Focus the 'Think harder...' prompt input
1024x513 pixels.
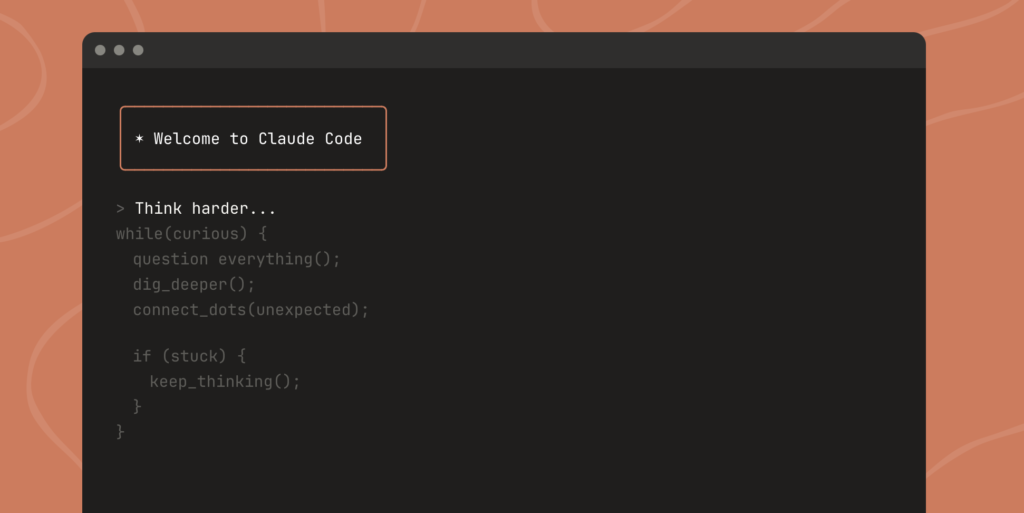coord(205,209)
